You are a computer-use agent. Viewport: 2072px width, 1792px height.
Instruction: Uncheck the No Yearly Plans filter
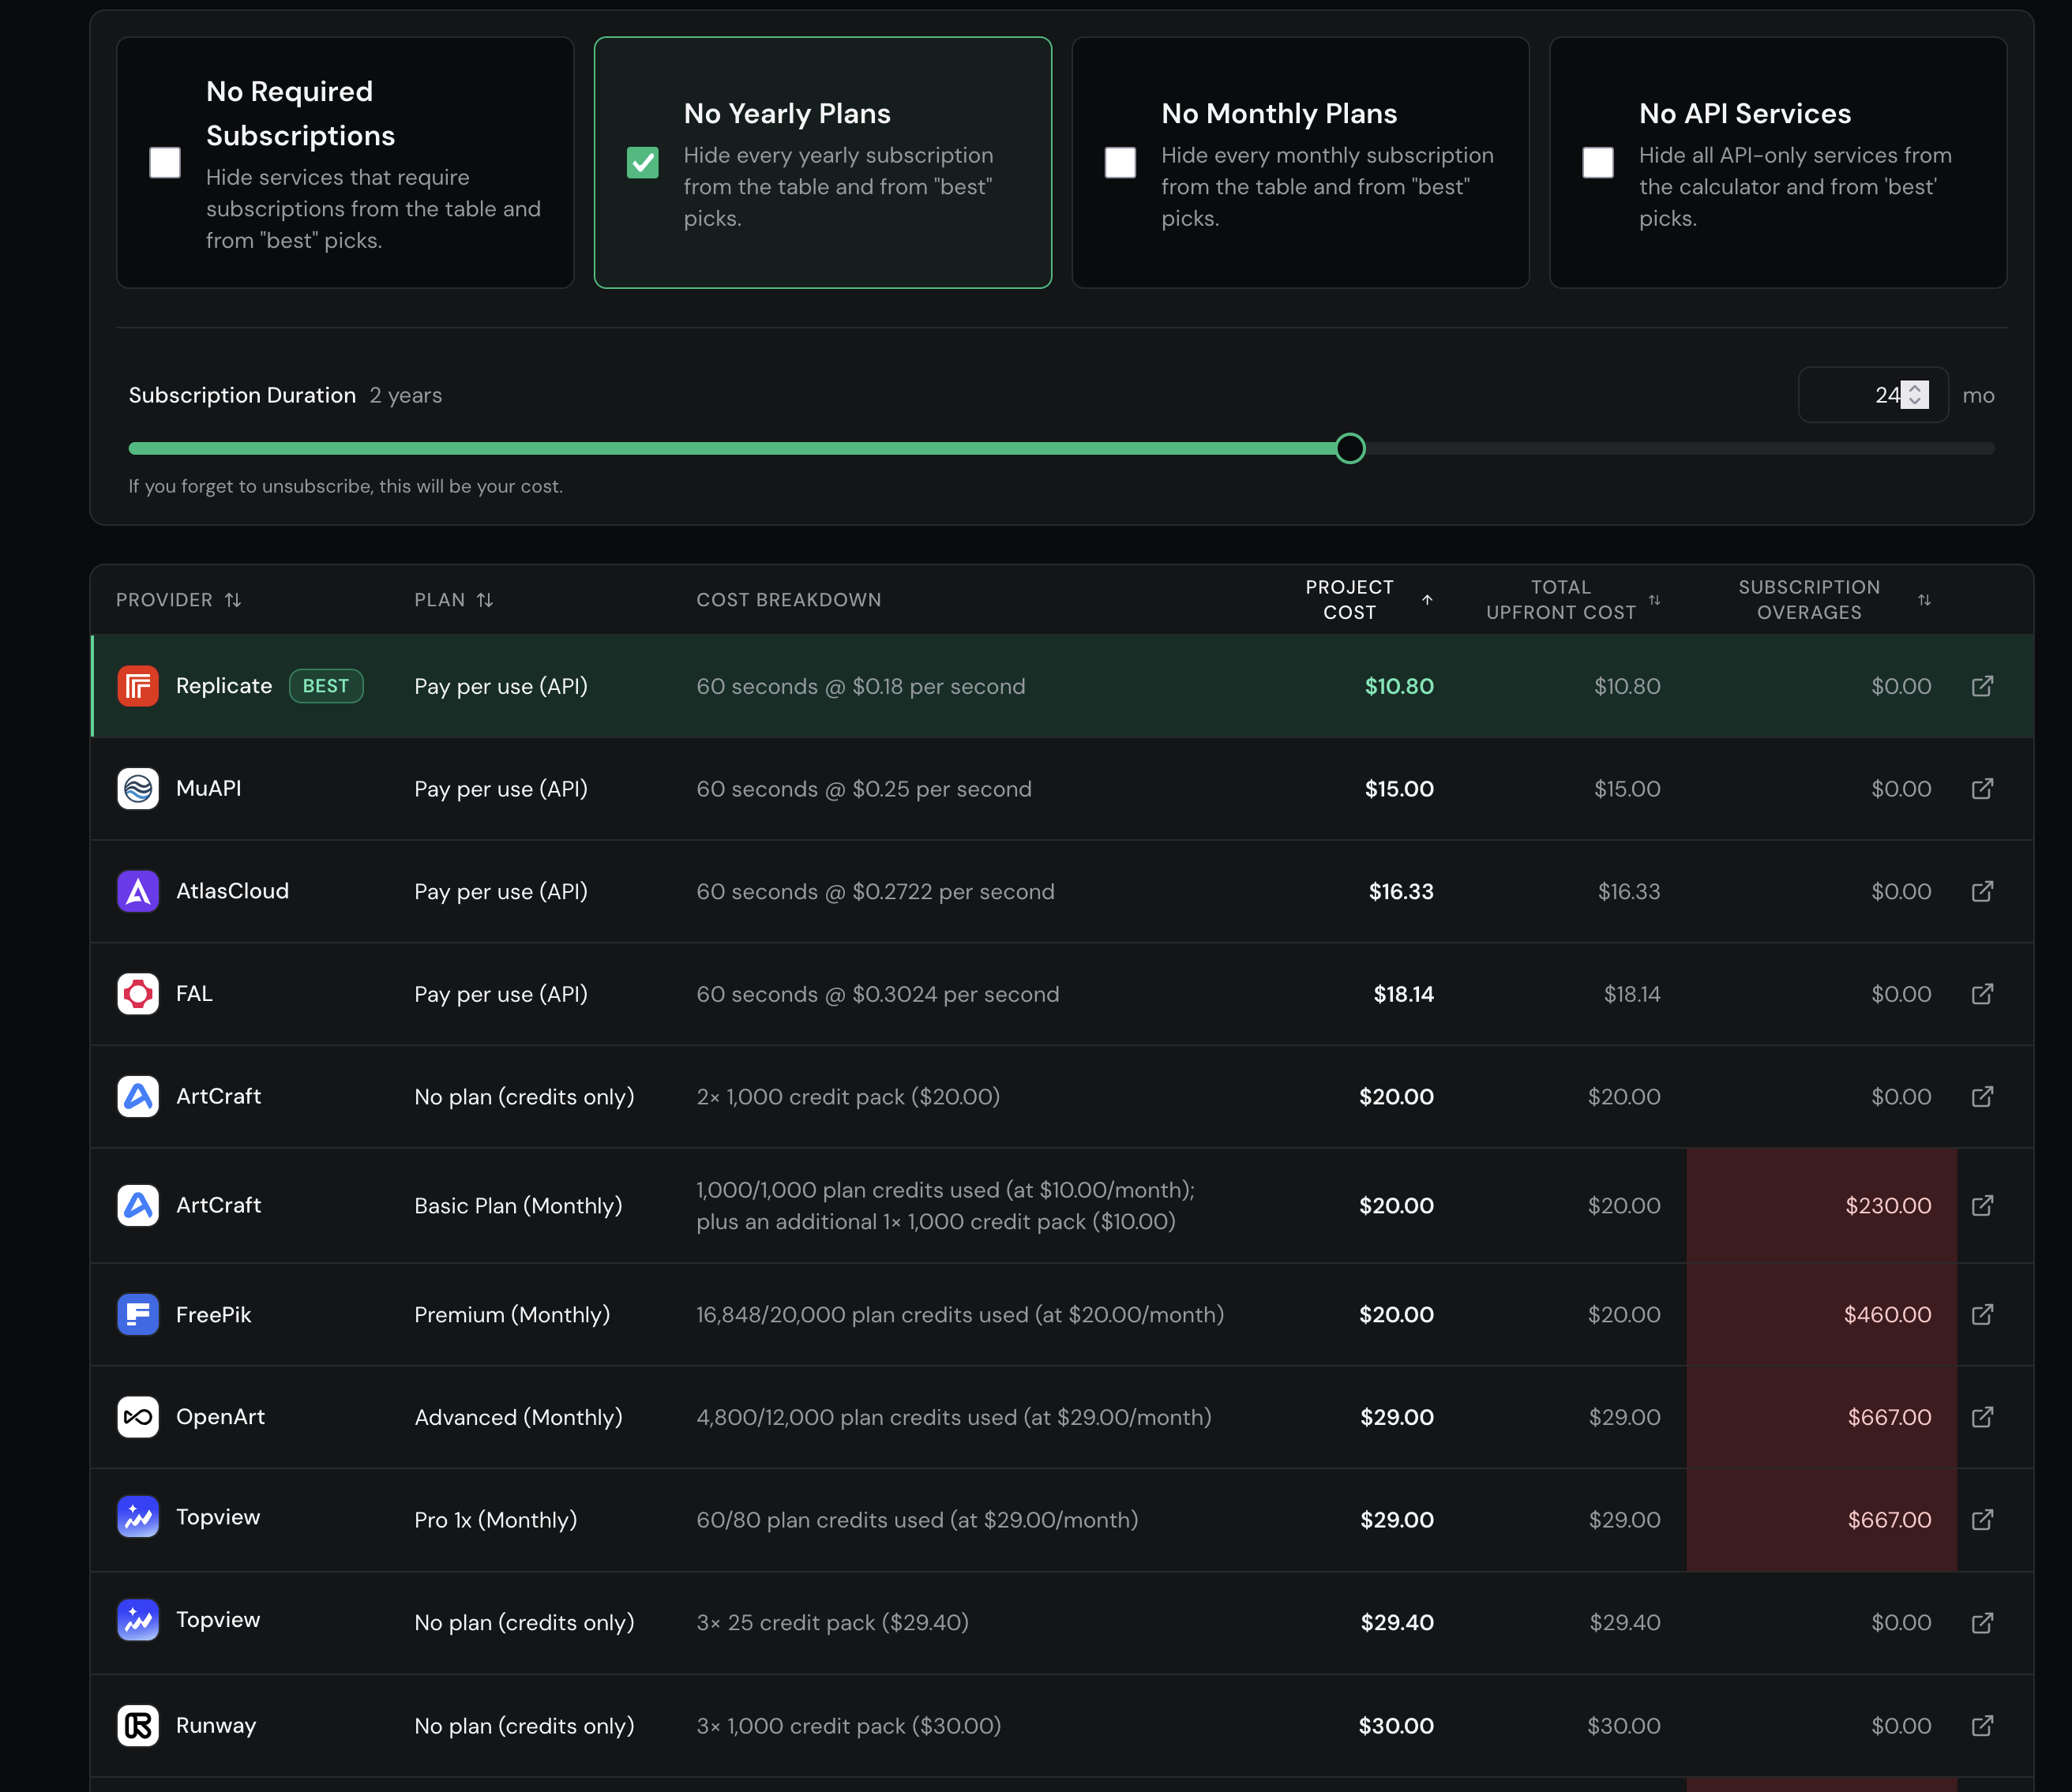click(643, 161)
